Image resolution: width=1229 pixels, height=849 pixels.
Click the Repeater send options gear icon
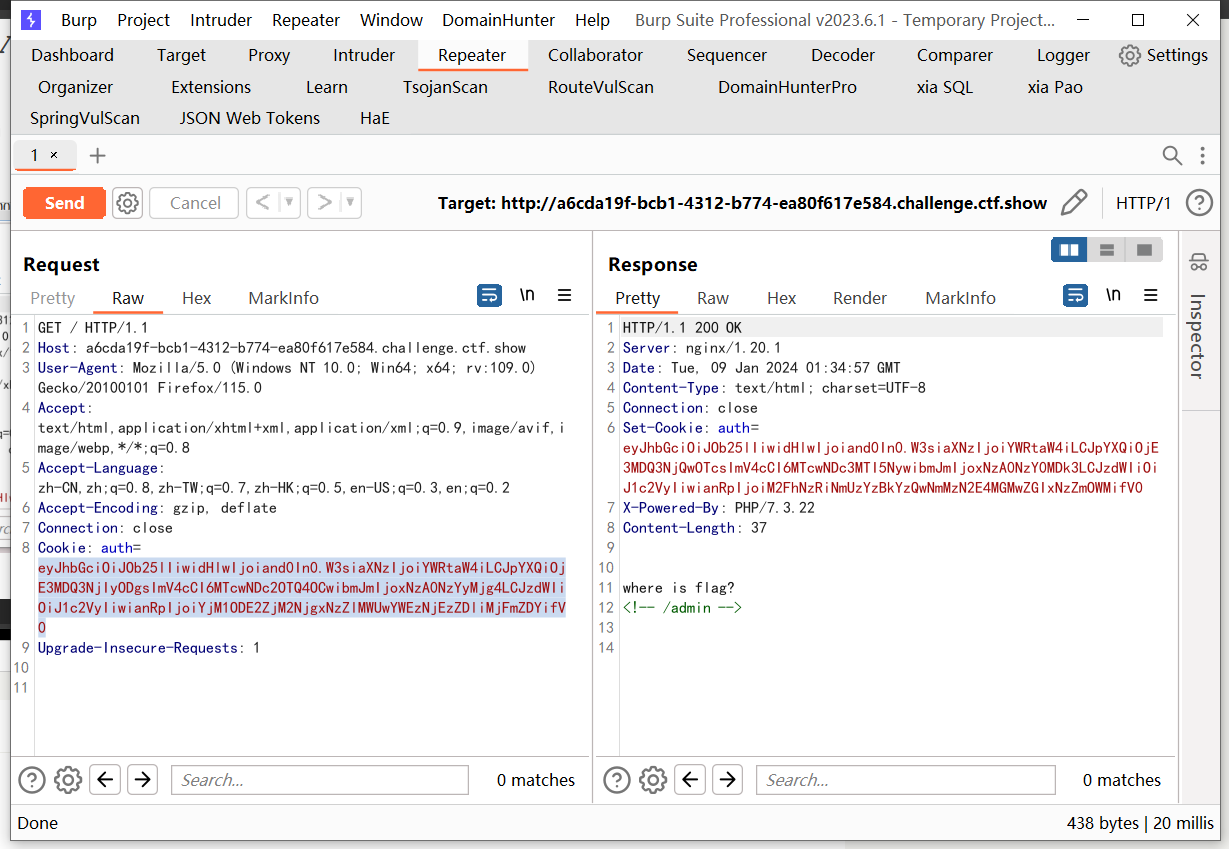127,203
